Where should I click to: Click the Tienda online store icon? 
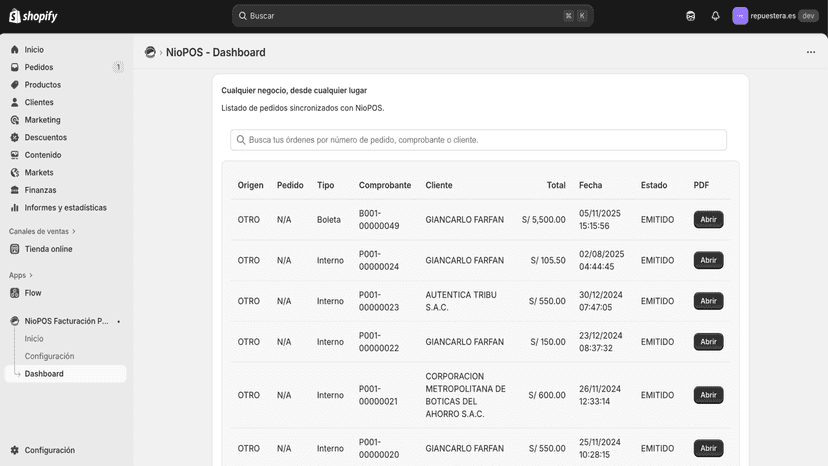(x=15, y=249)
